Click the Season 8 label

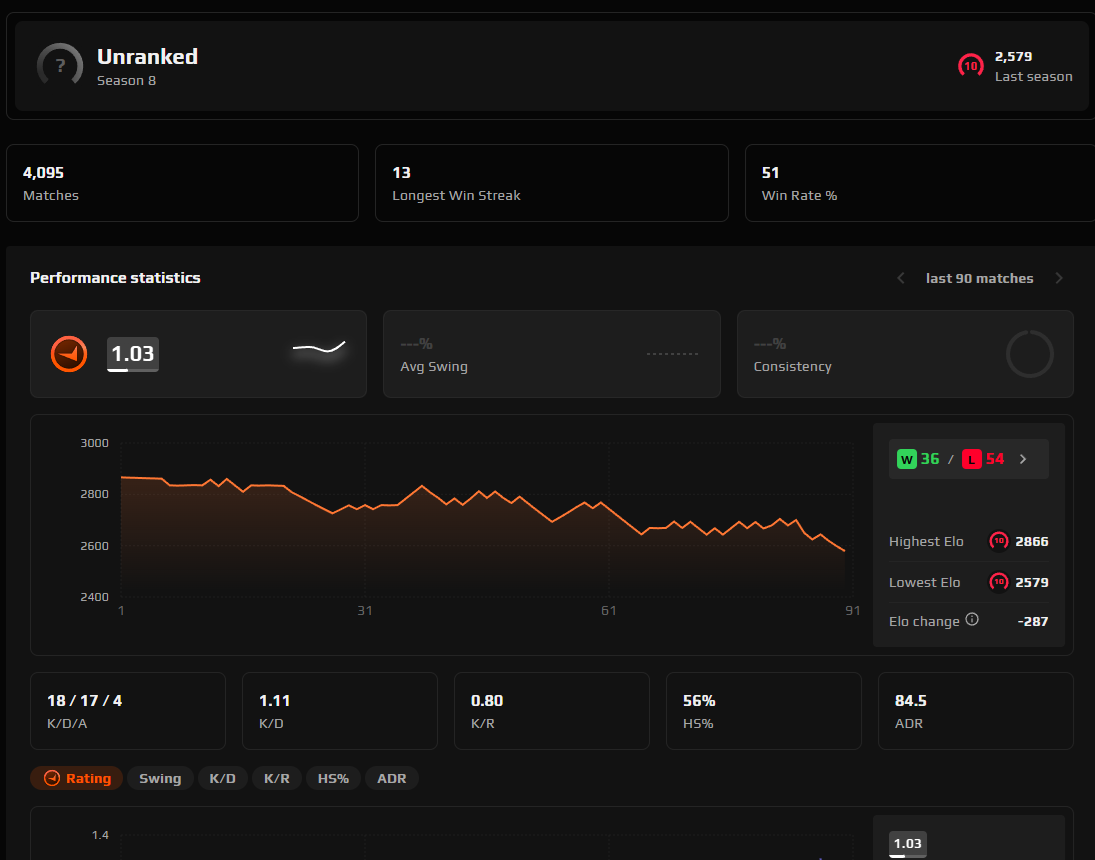(126, 80)
